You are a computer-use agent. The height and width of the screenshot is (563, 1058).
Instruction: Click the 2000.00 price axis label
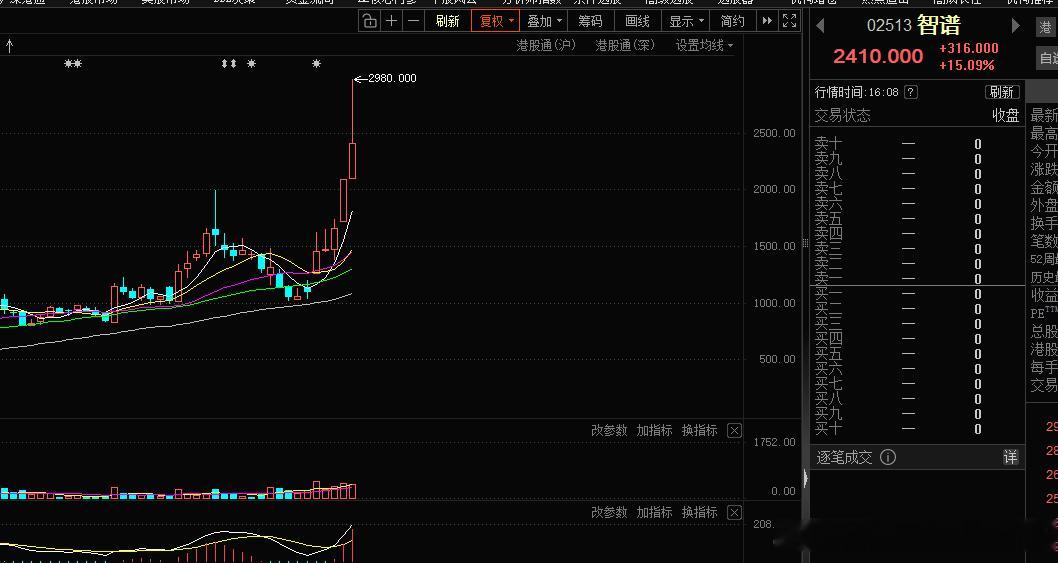775,189
